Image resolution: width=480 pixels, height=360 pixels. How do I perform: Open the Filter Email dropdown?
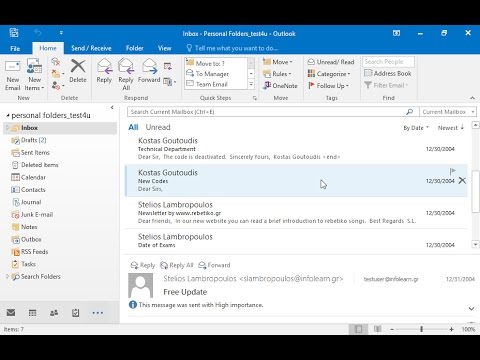(386, 85)
